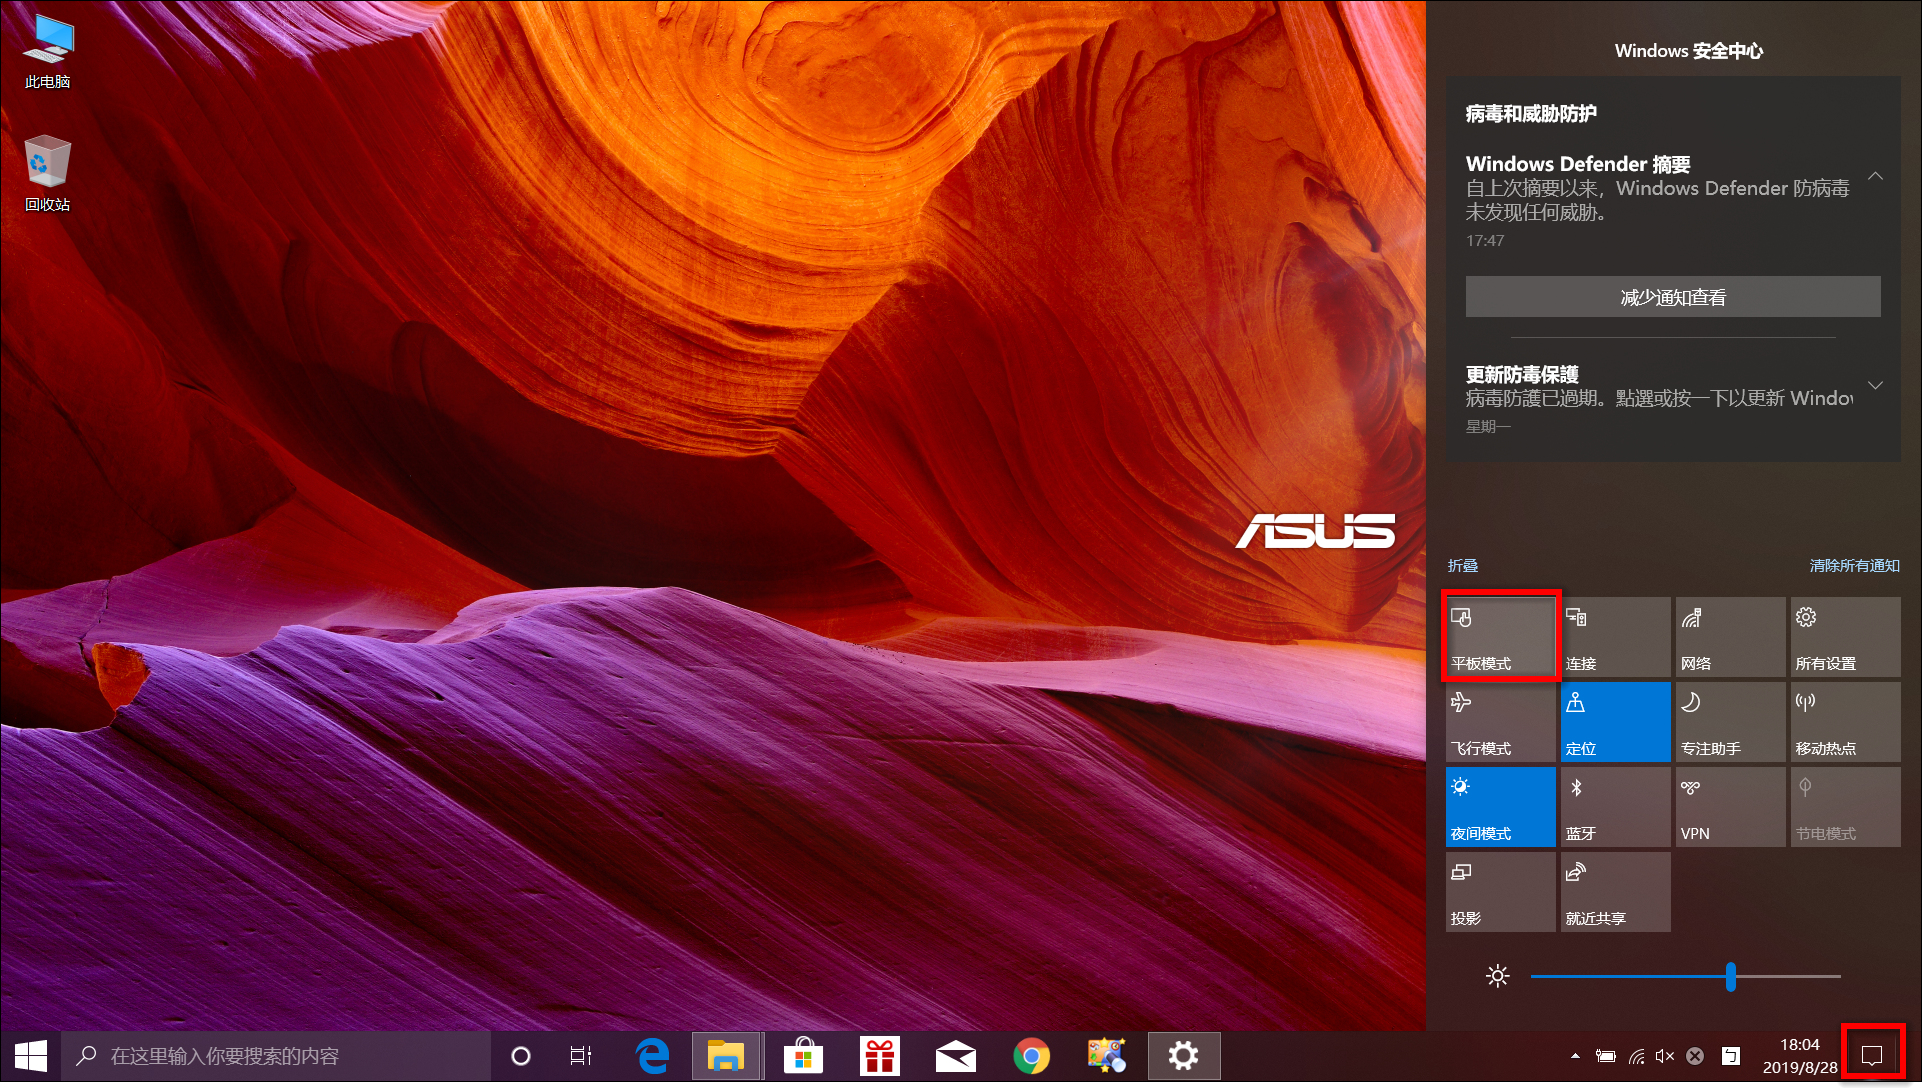Viewport: 1922px width, 1088px height.
Task: Open the colorful star app in taskbar
Action: [1107, 1056]
